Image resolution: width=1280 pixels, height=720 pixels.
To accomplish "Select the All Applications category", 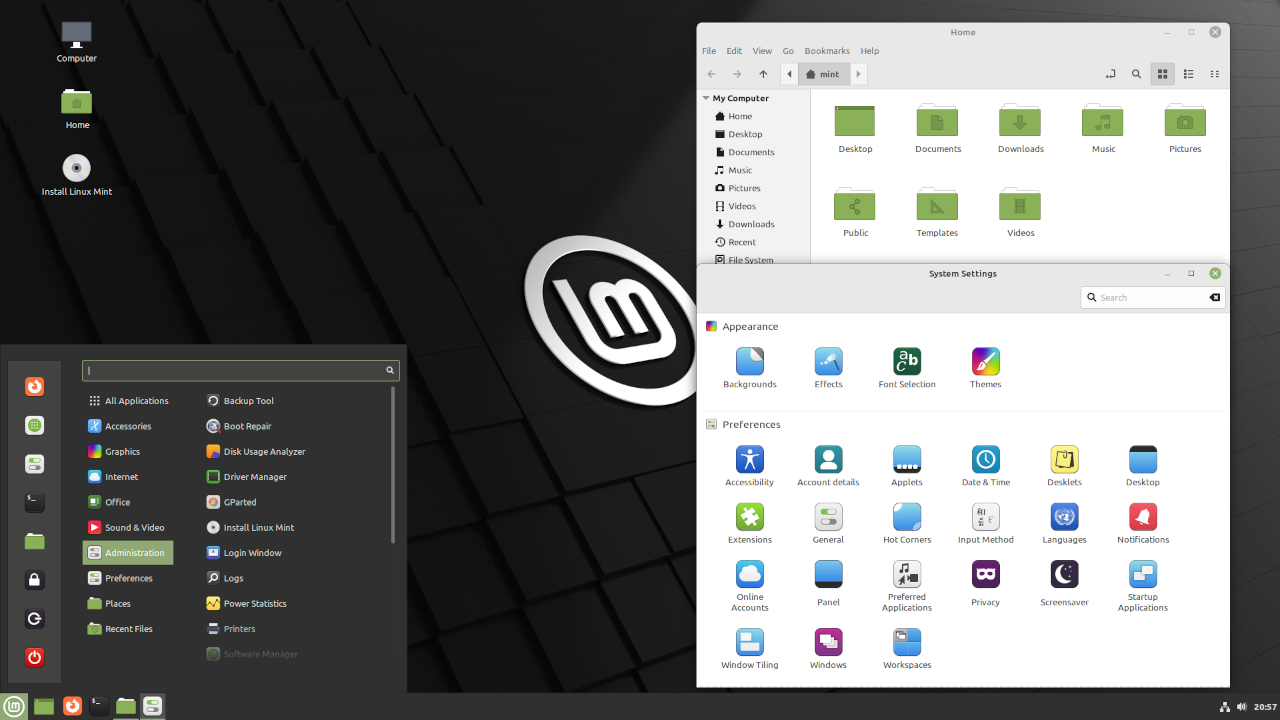I will point(128,401).
